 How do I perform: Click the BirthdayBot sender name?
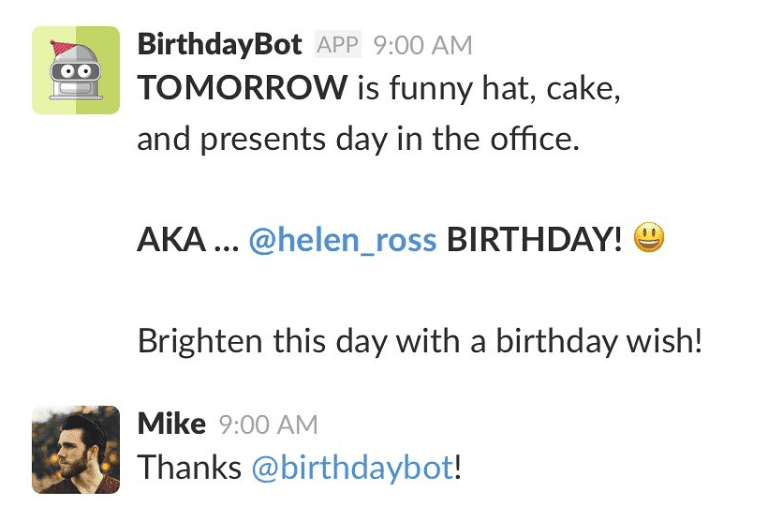[219, 45]
